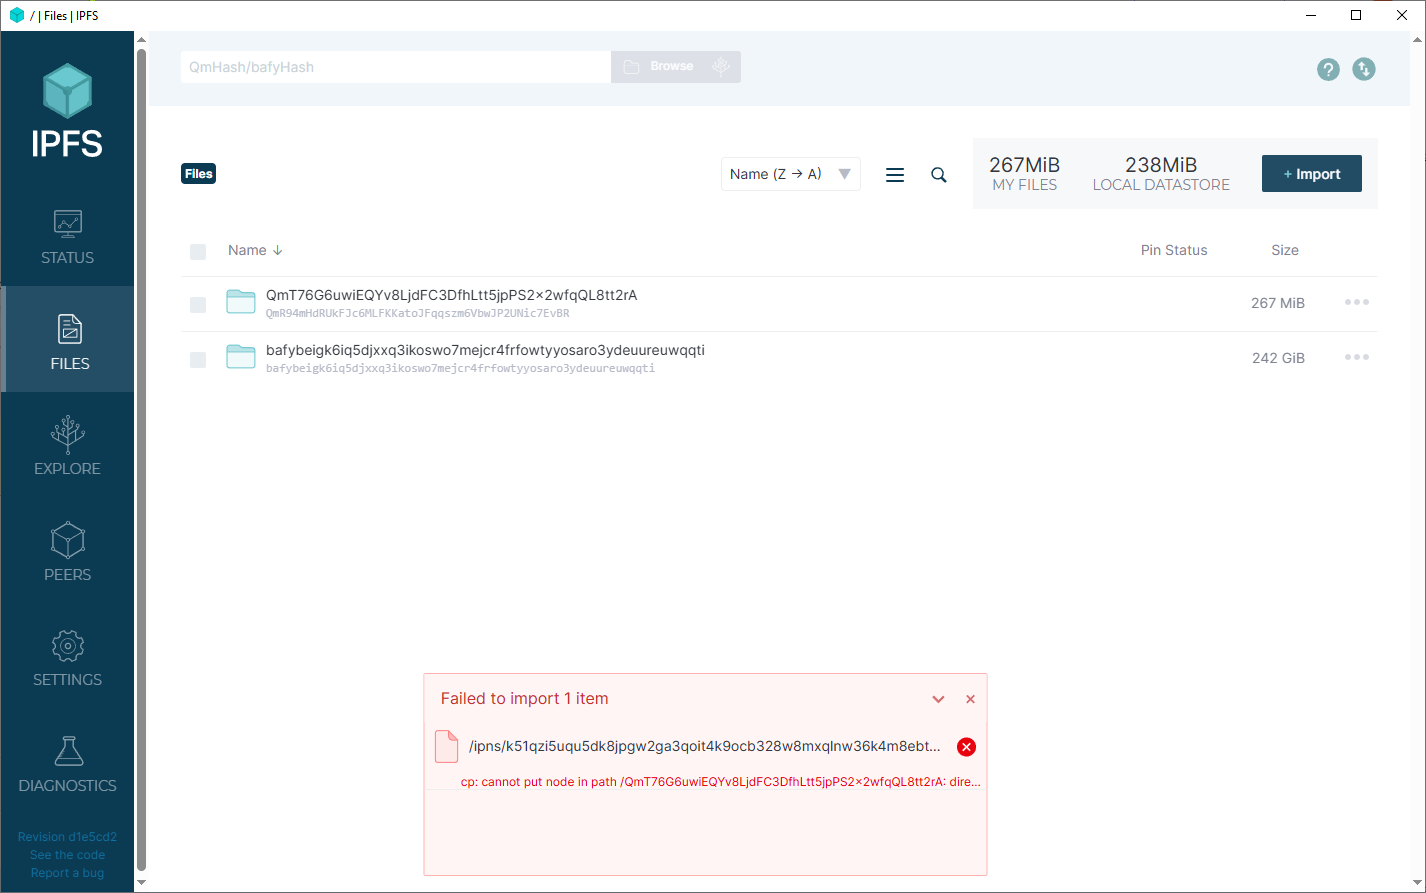Open the Settings page
This screenshot has height=893, width=1426.
[67, 657]
